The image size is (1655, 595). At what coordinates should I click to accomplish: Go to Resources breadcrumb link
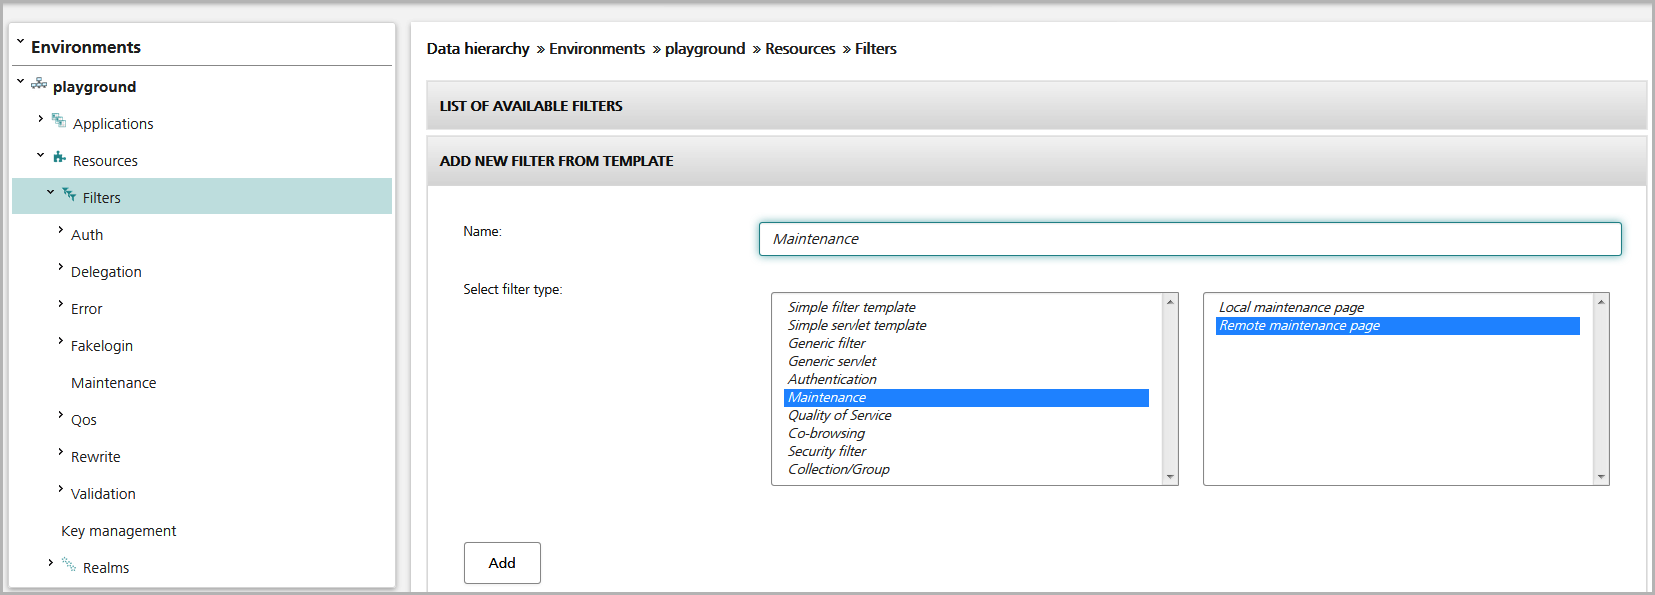800,49
